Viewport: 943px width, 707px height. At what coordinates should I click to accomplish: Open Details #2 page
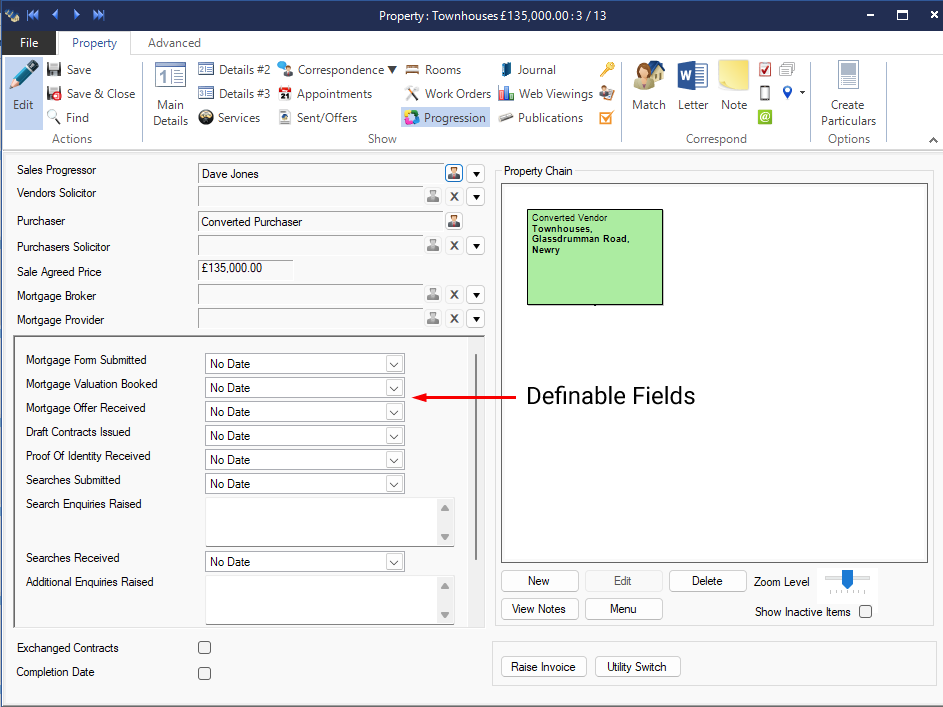click(234, 70)
